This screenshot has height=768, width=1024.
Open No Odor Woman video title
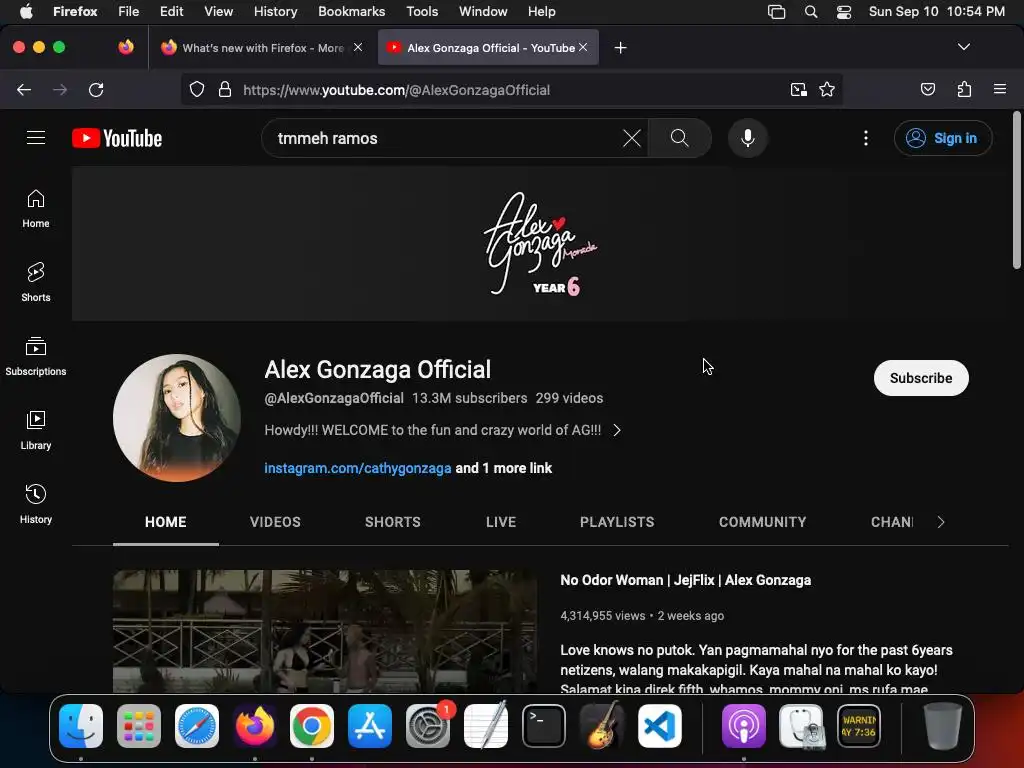click(686, 580)
